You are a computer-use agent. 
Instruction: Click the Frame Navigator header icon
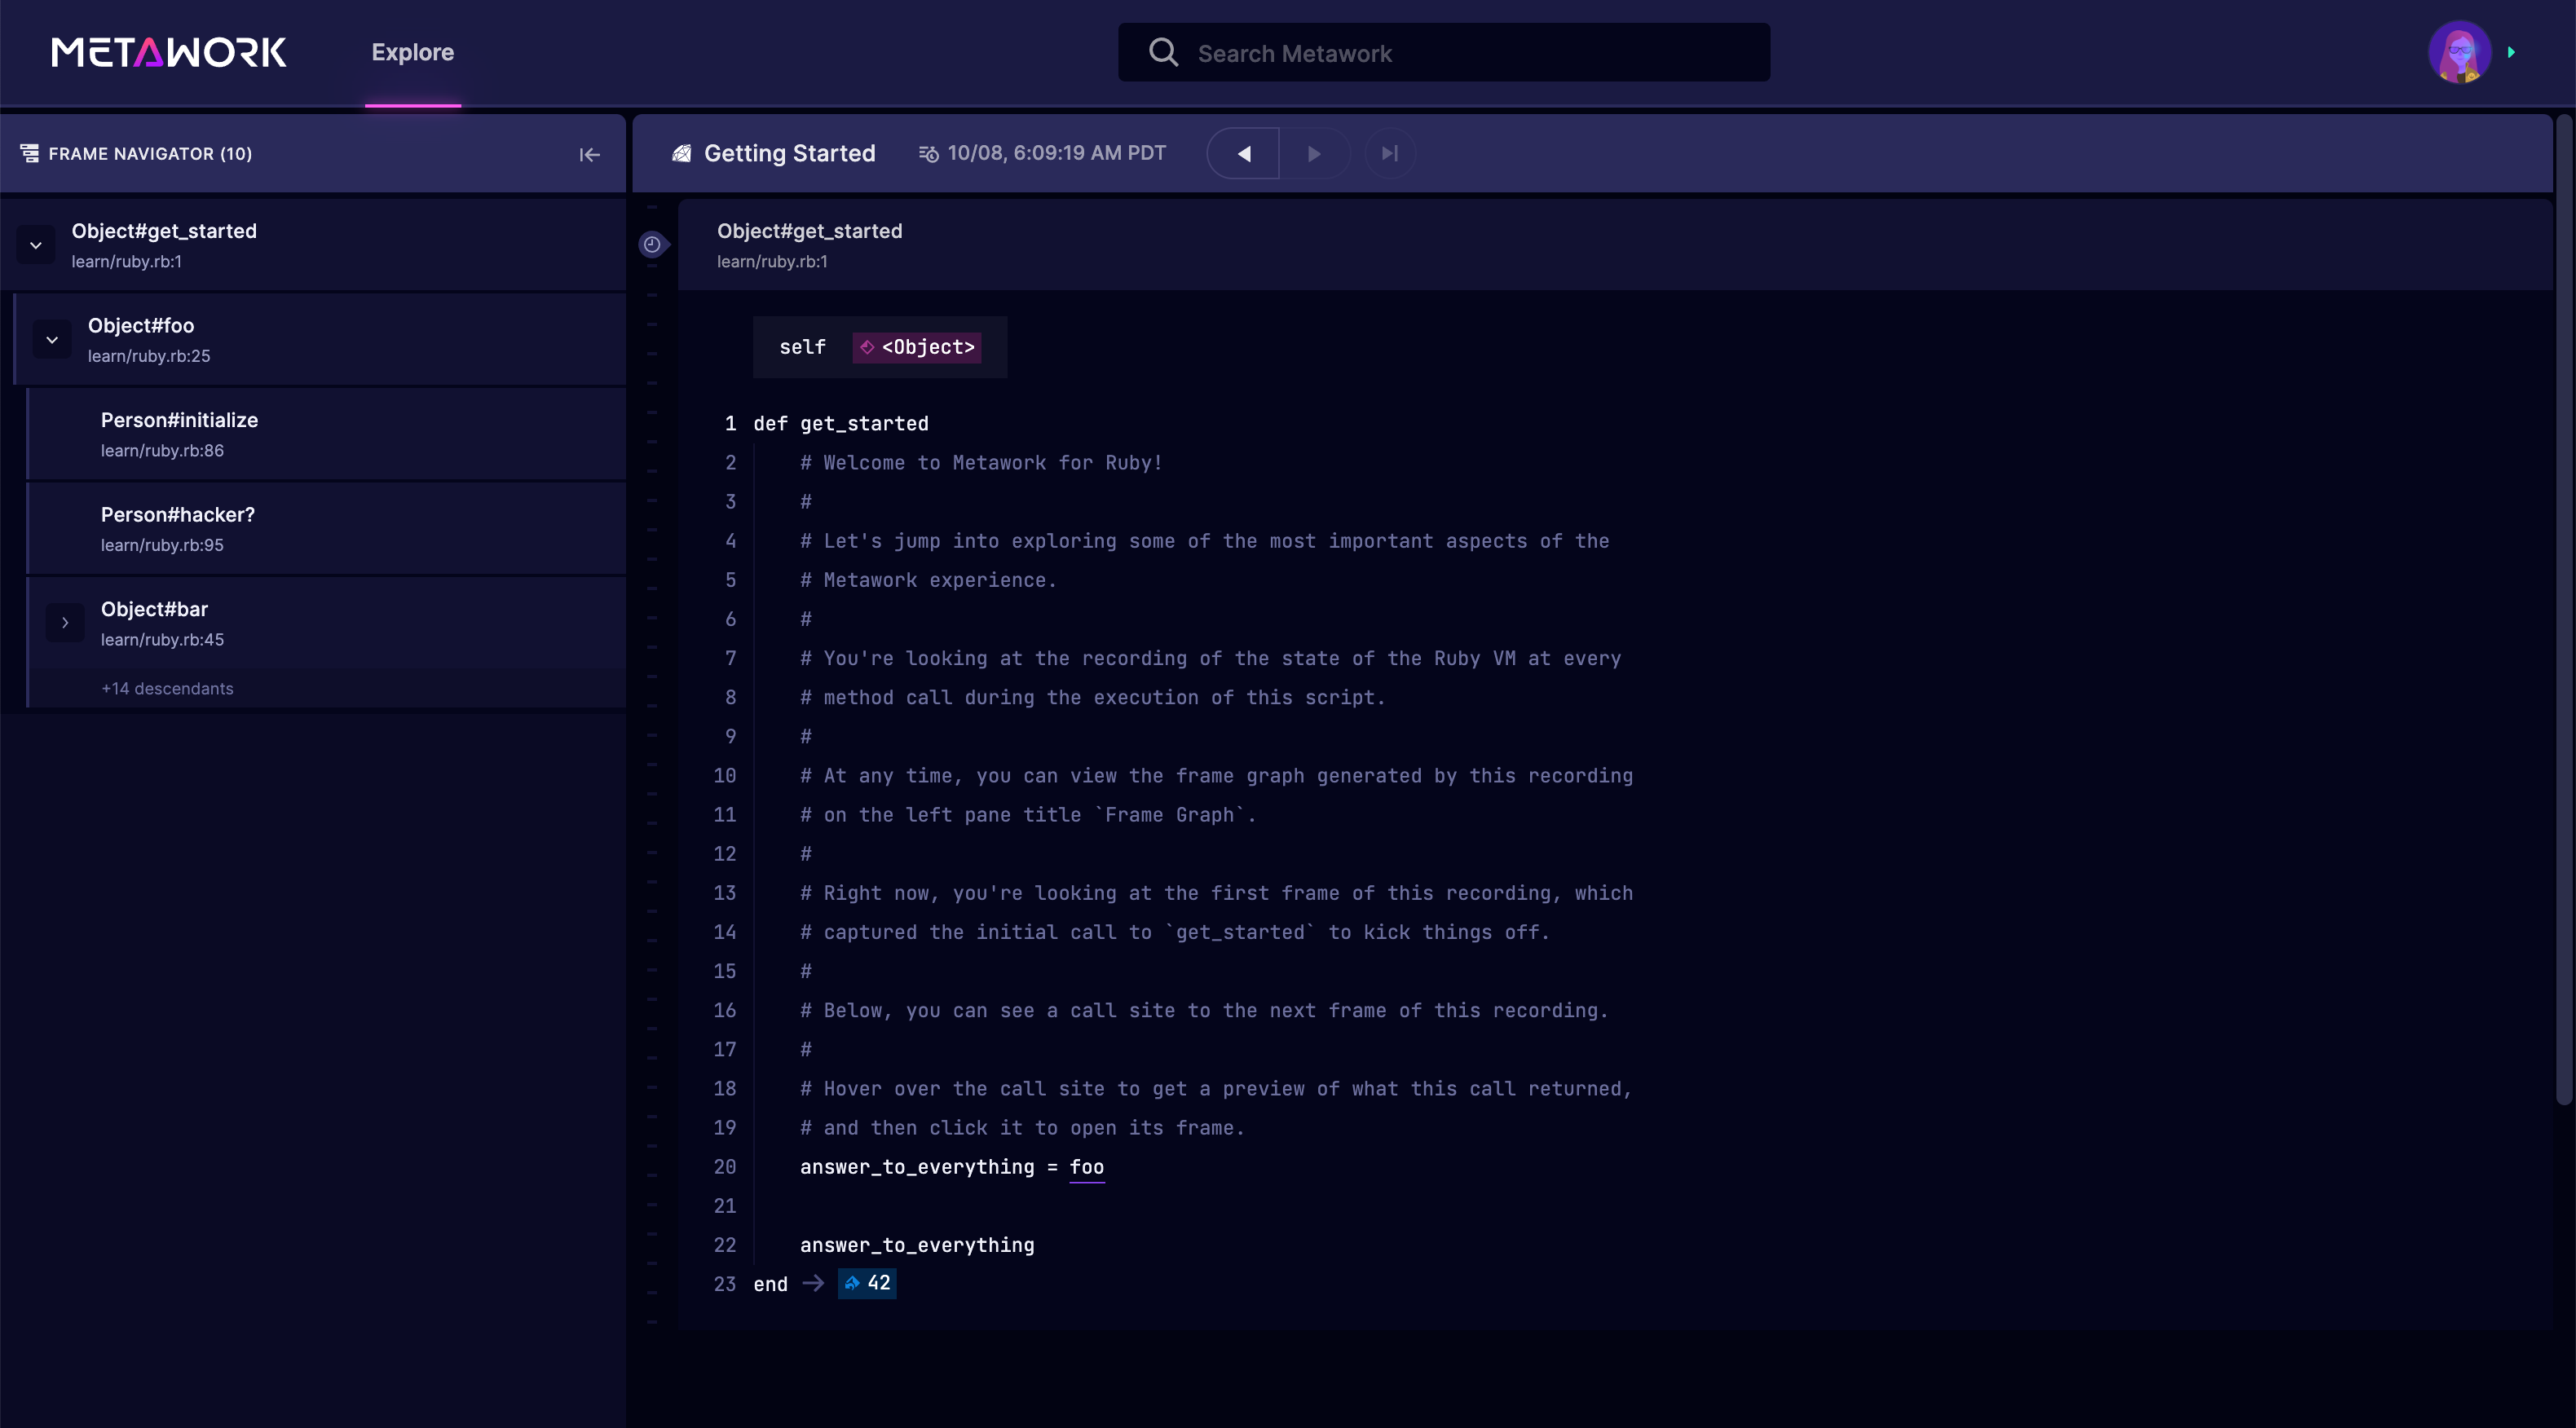click(x=30, y=153)
